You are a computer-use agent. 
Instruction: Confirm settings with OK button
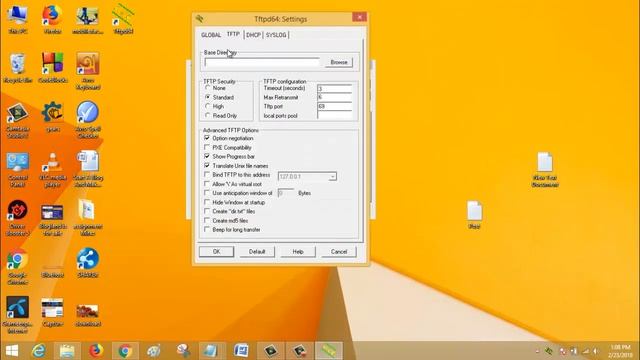coord(216,252)
